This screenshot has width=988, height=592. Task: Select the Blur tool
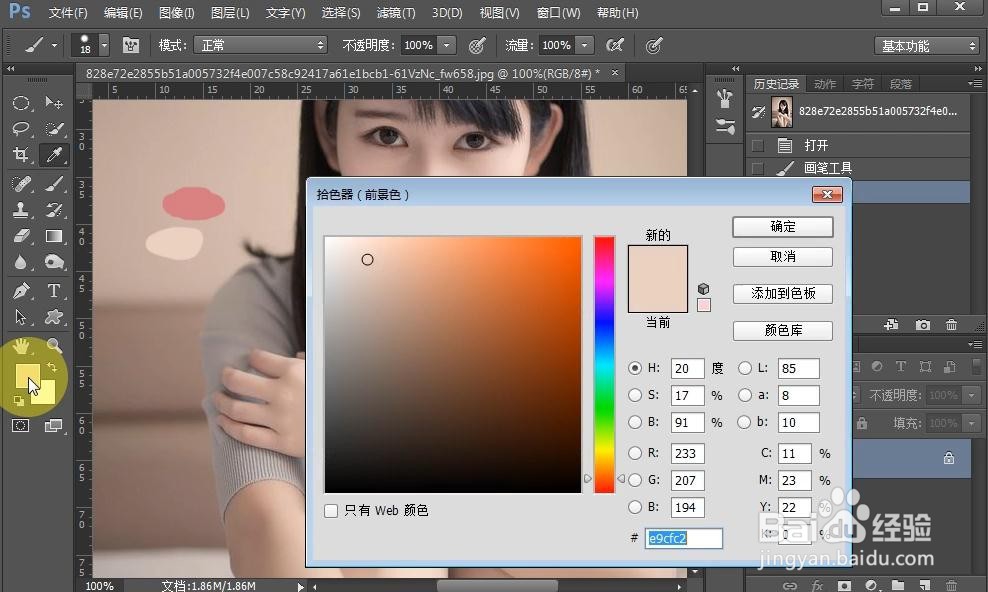click(22, 261)
